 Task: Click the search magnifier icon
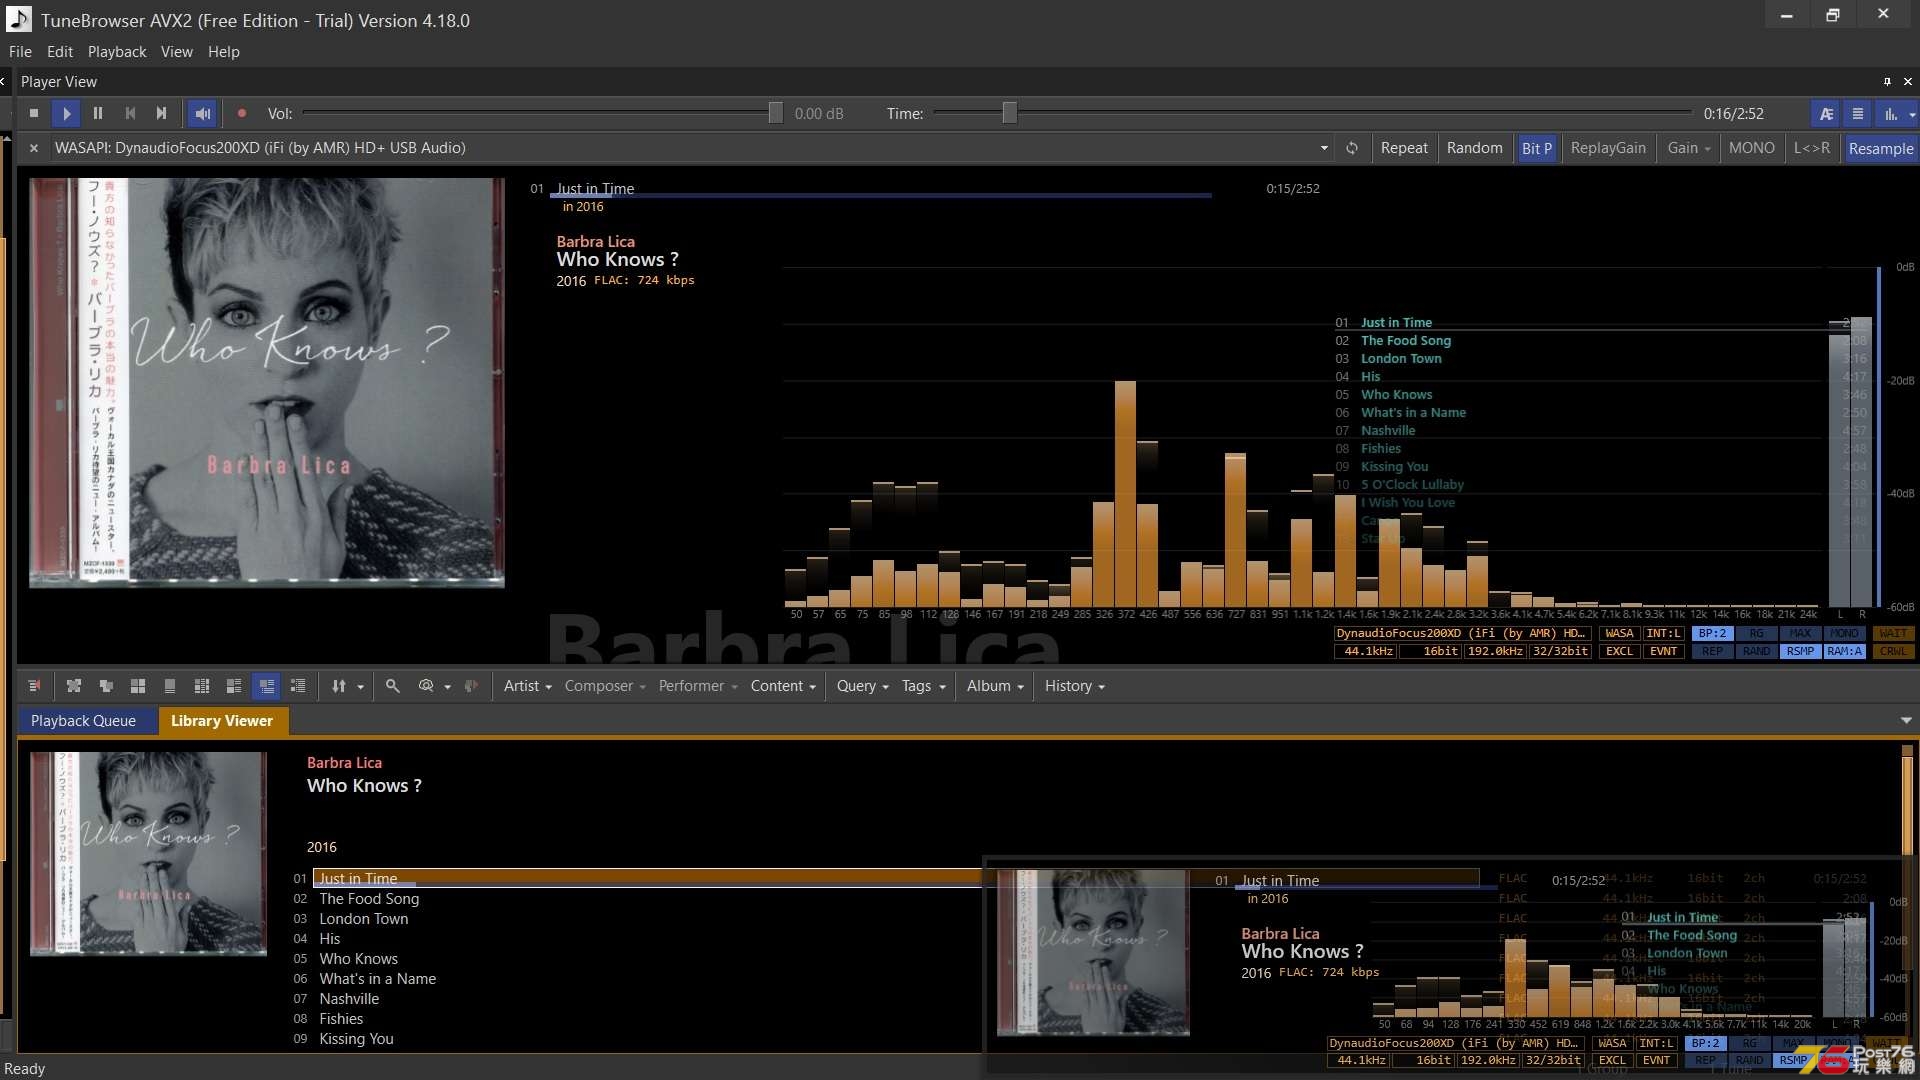[x=393, y=686]
